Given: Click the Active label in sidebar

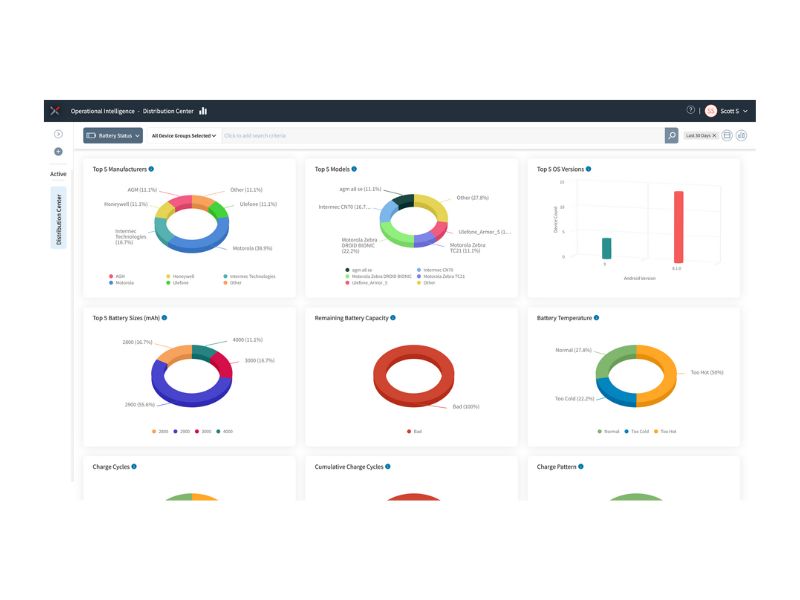Looking at the screenshot, I should (58, 174).
